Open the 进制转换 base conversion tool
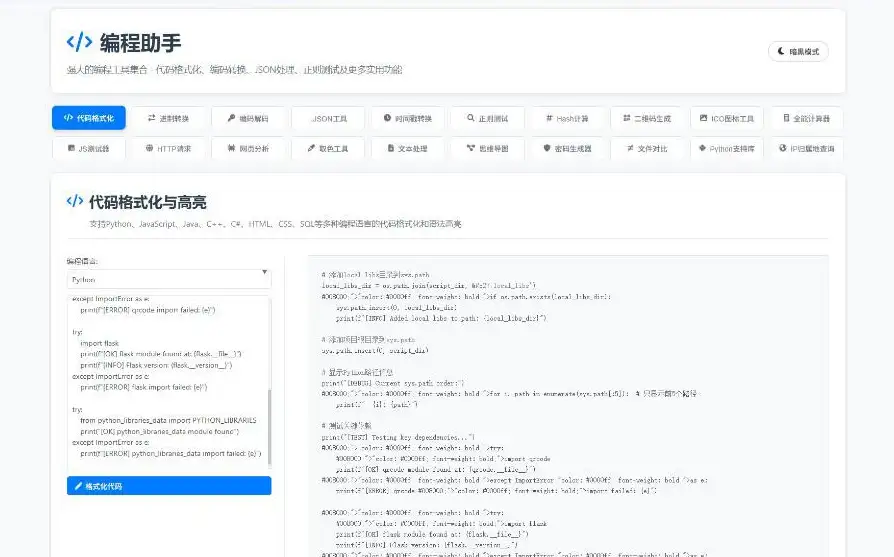The height and width of the screenshot is (557, 894). (168, 118)
